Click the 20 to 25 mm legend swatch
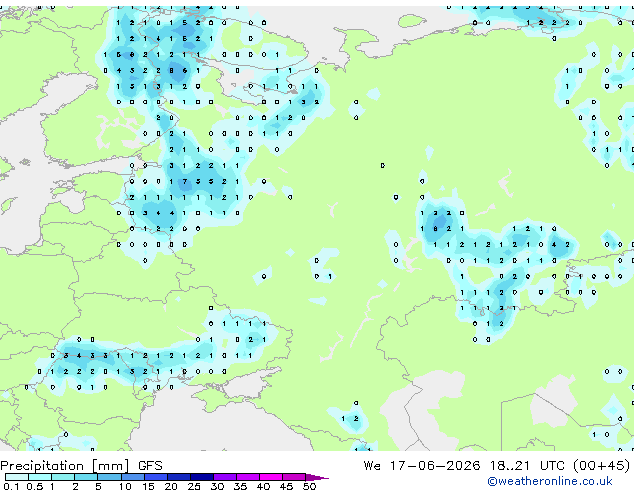 click(178, 477)
